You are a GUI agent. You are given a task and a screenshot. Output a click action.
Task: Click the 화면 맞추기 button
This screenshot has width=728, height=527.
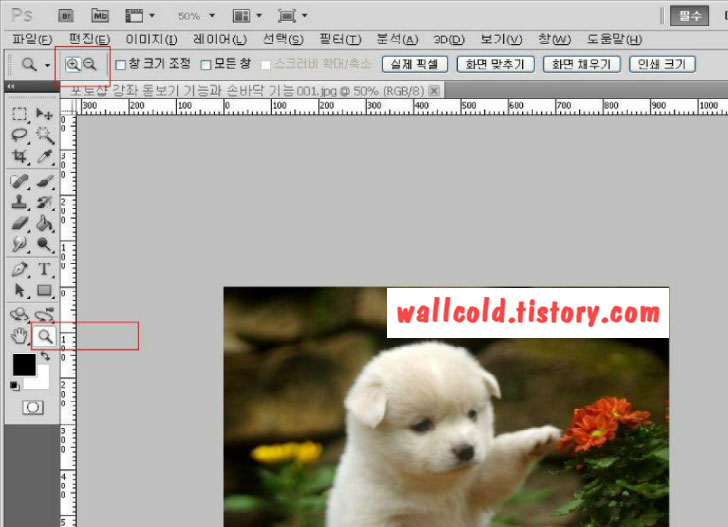[x=495, y=64]
